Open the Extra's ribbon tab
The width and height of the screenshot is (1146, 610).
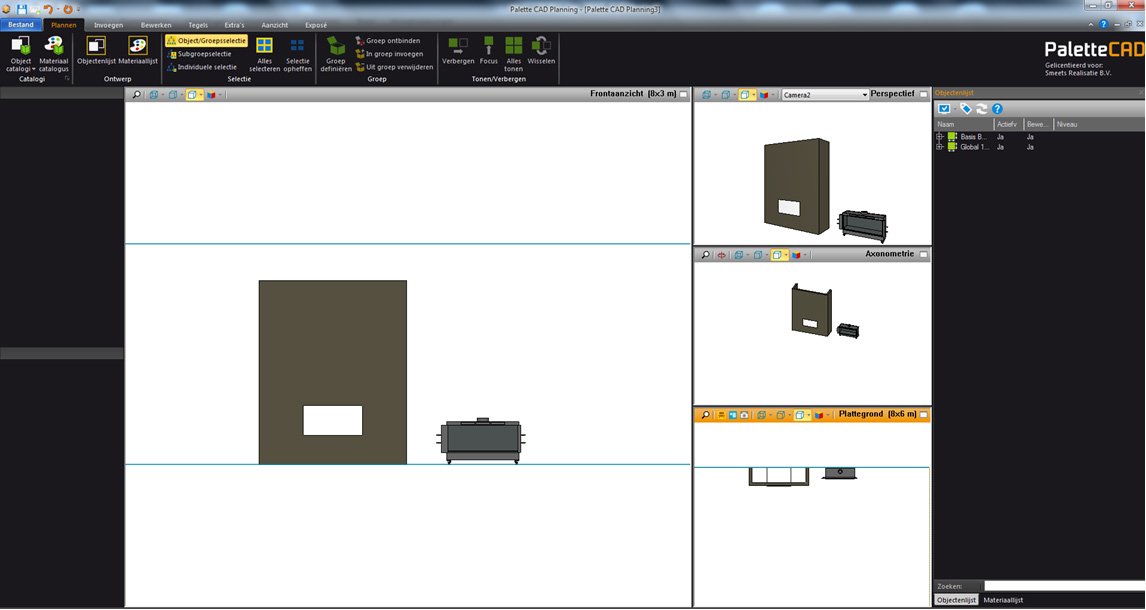click(x=234, y=25)
